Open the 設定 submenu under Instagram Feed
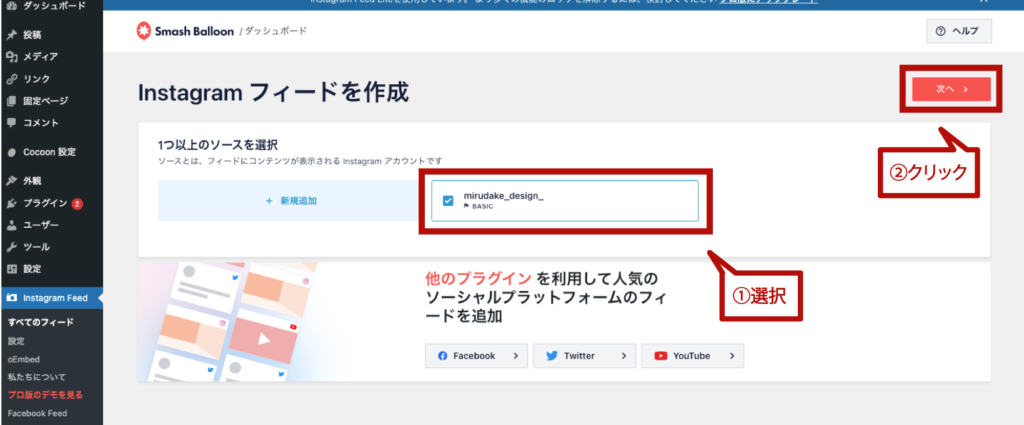1024x425 pixels. point(16,341)
